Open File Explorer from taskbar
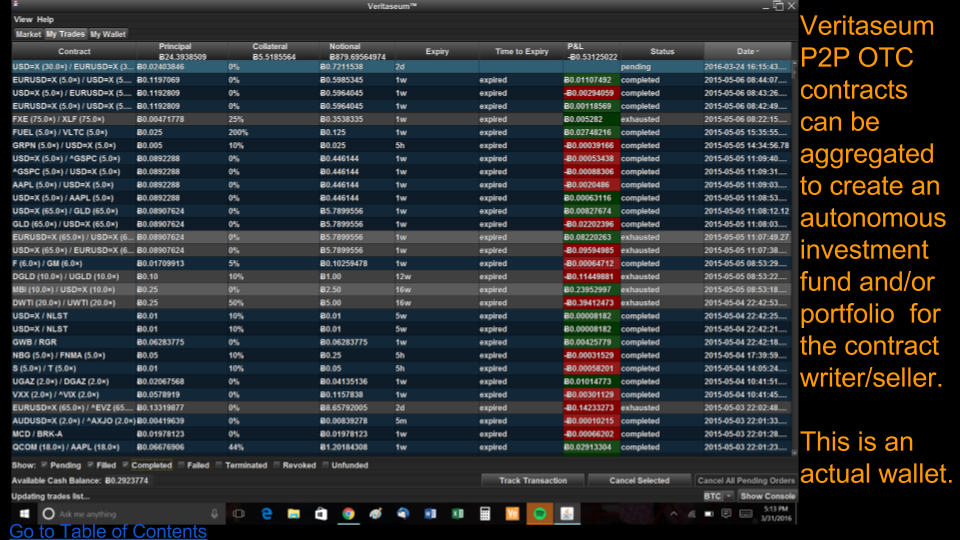 [x=294, y=514]
